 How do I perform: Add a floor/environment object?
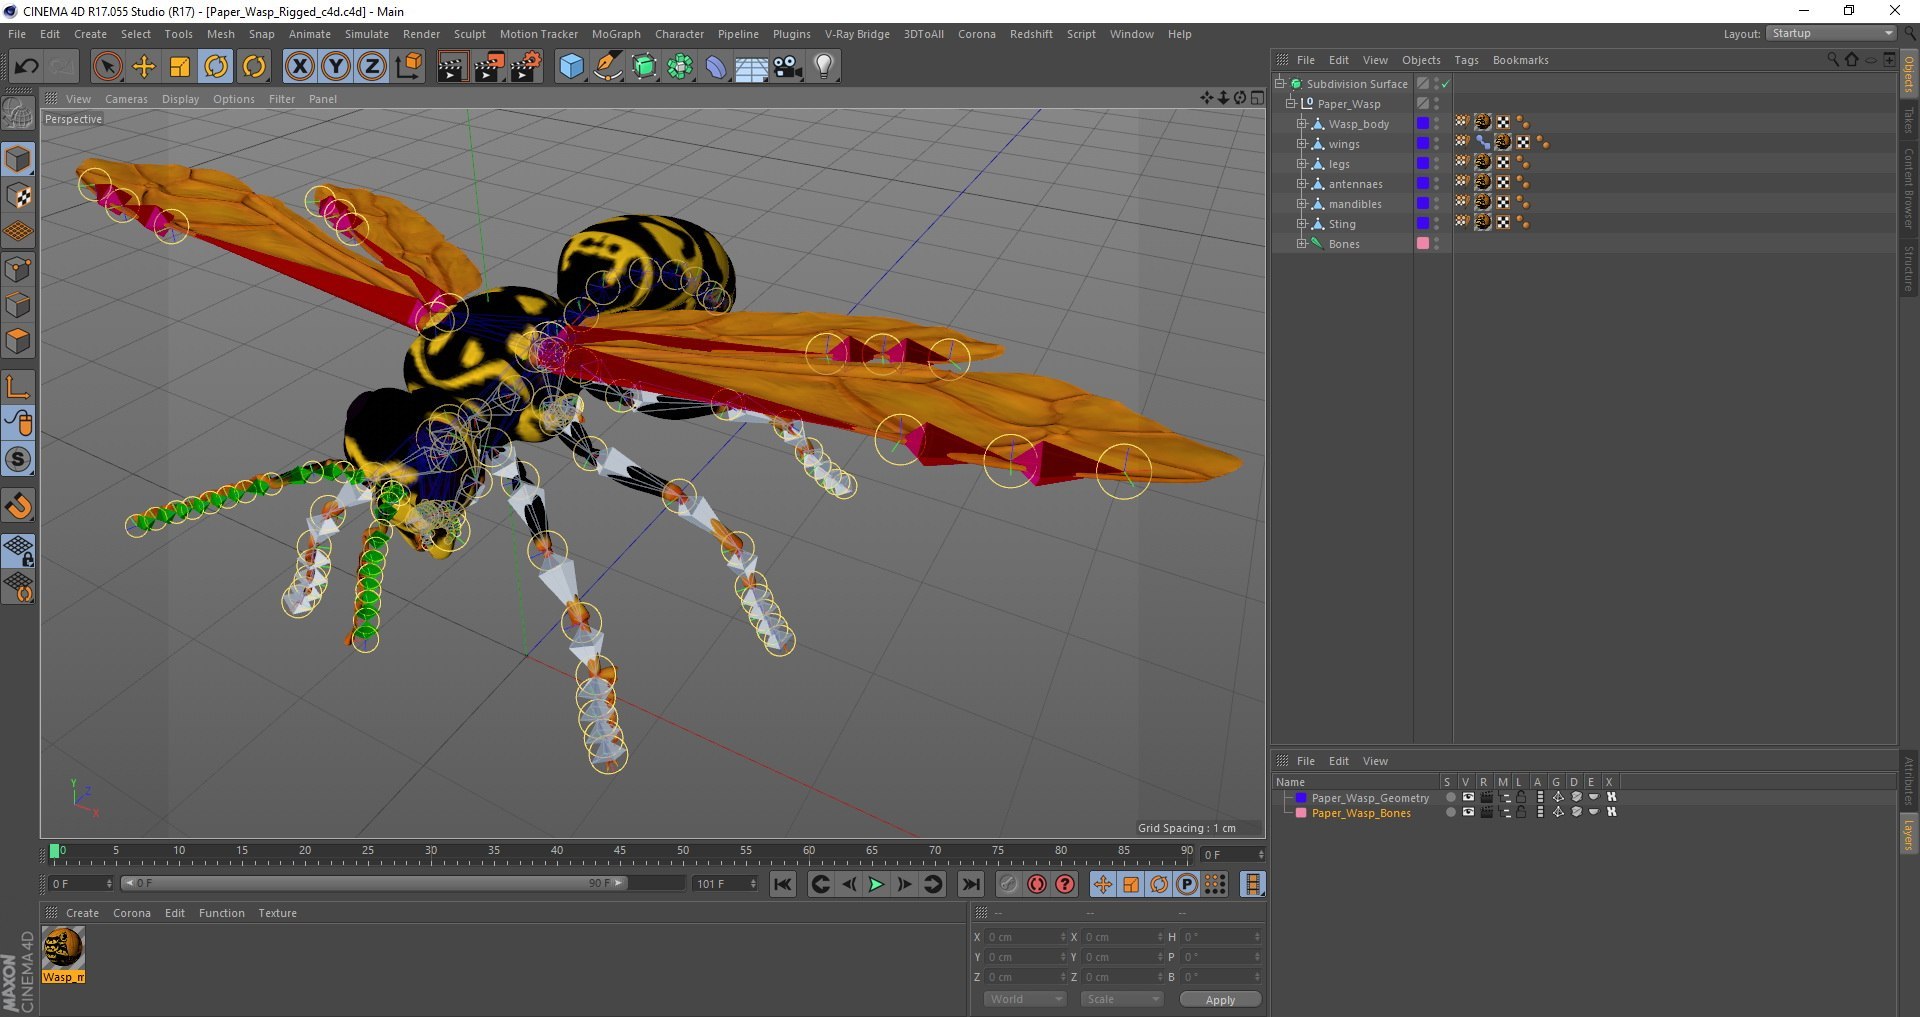pyautogui.click(x=752, y=67)
